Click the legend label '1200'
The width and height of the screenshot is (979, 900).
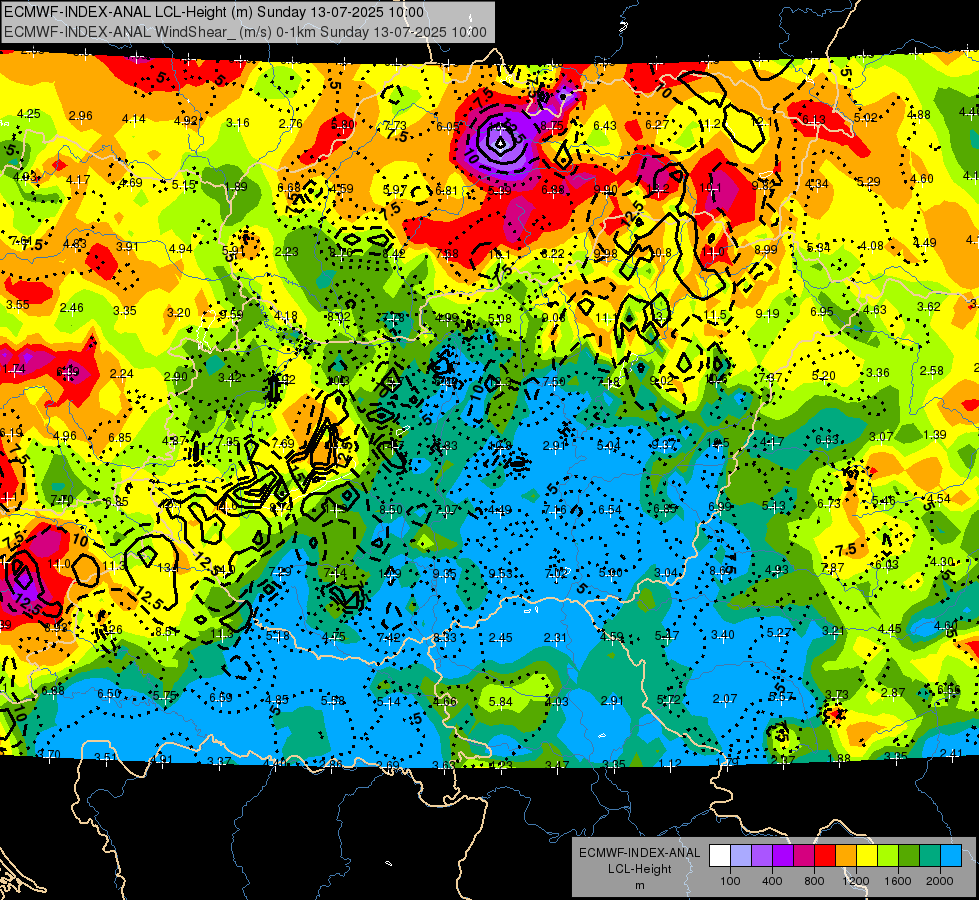pyautogui.click(x=856, y=881)
